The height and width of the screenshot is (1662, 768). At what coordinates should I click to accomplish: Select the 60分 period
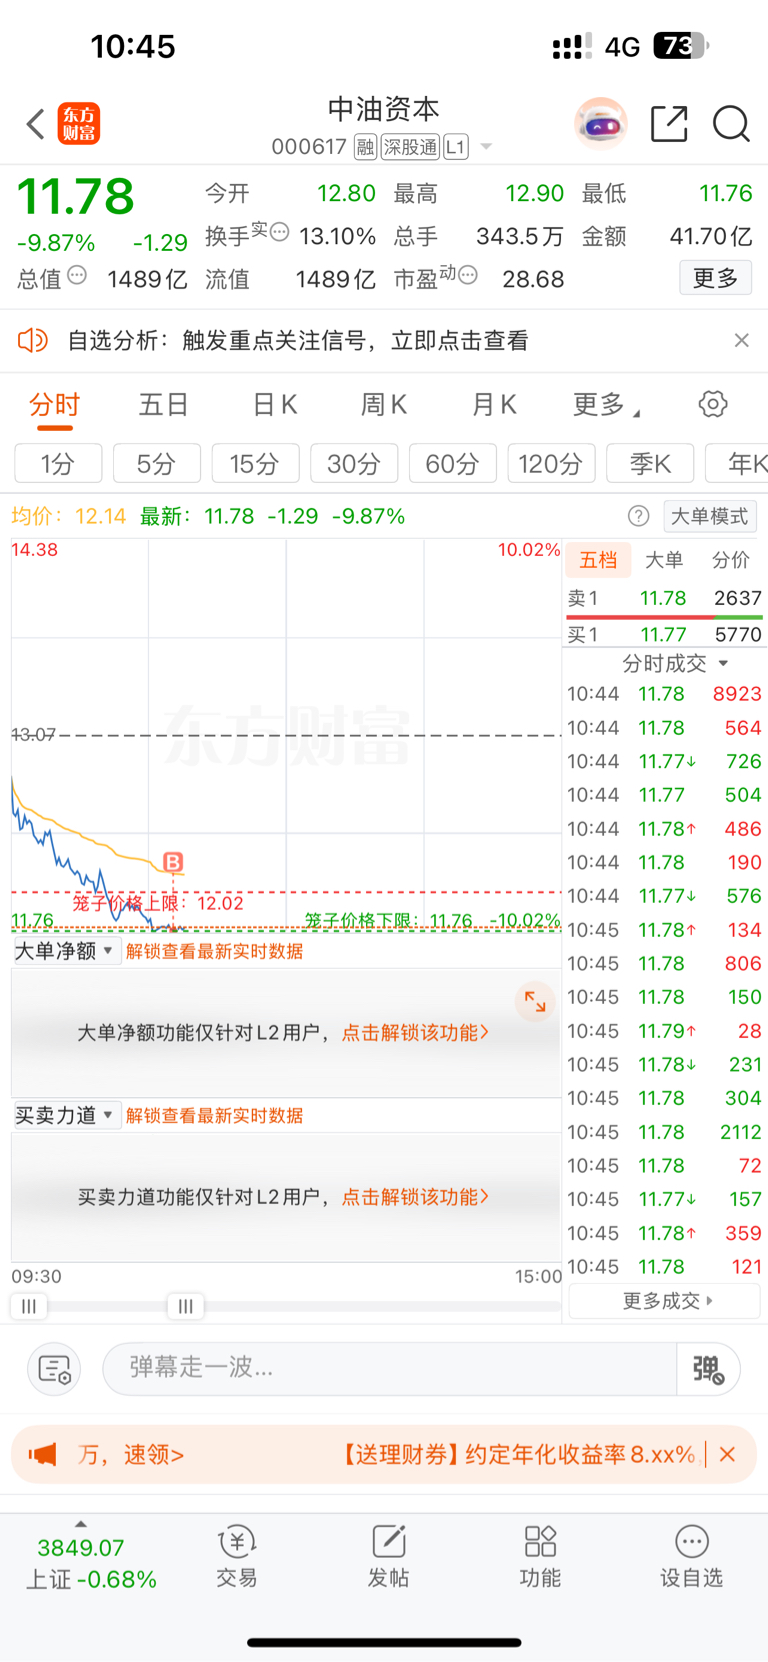click(452, 464)
